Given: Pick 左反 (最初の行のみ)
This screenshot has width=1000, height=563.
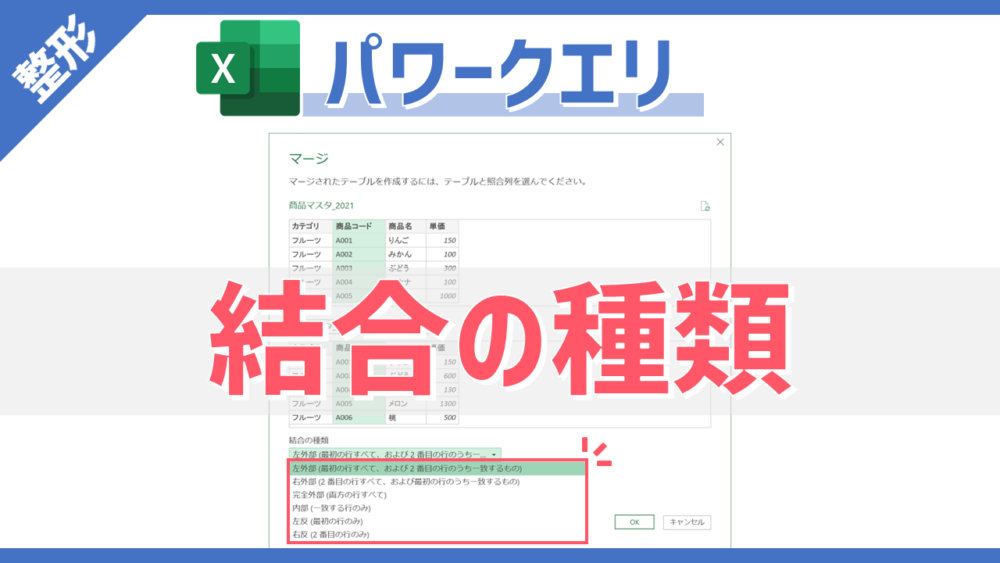Looking at the screenshot, I should (437, 521).
